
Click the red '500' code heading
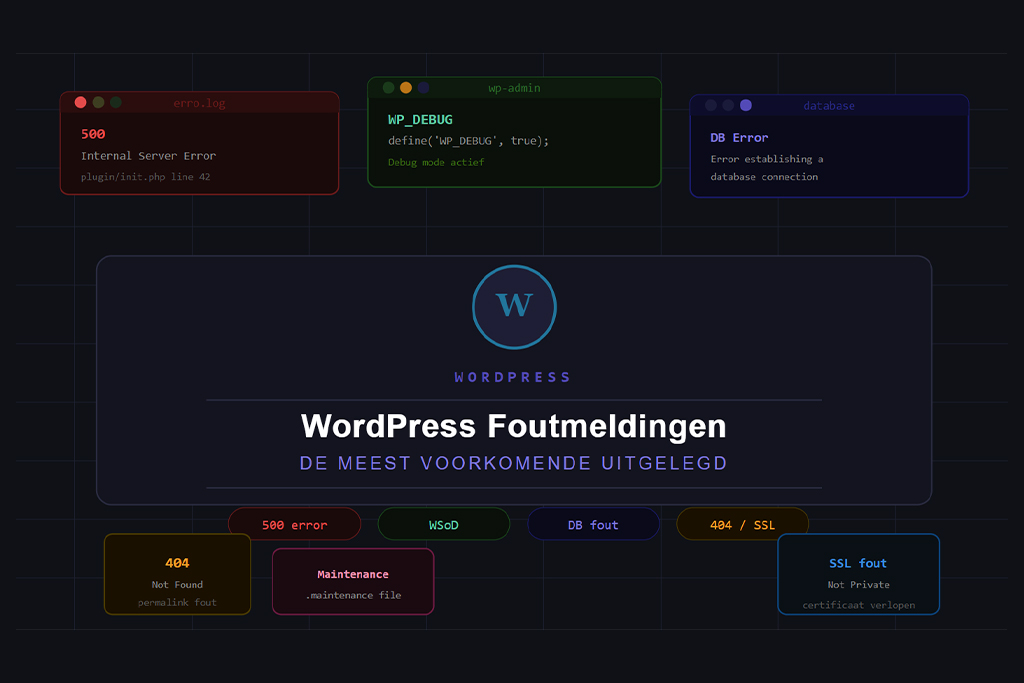(93, 134)
